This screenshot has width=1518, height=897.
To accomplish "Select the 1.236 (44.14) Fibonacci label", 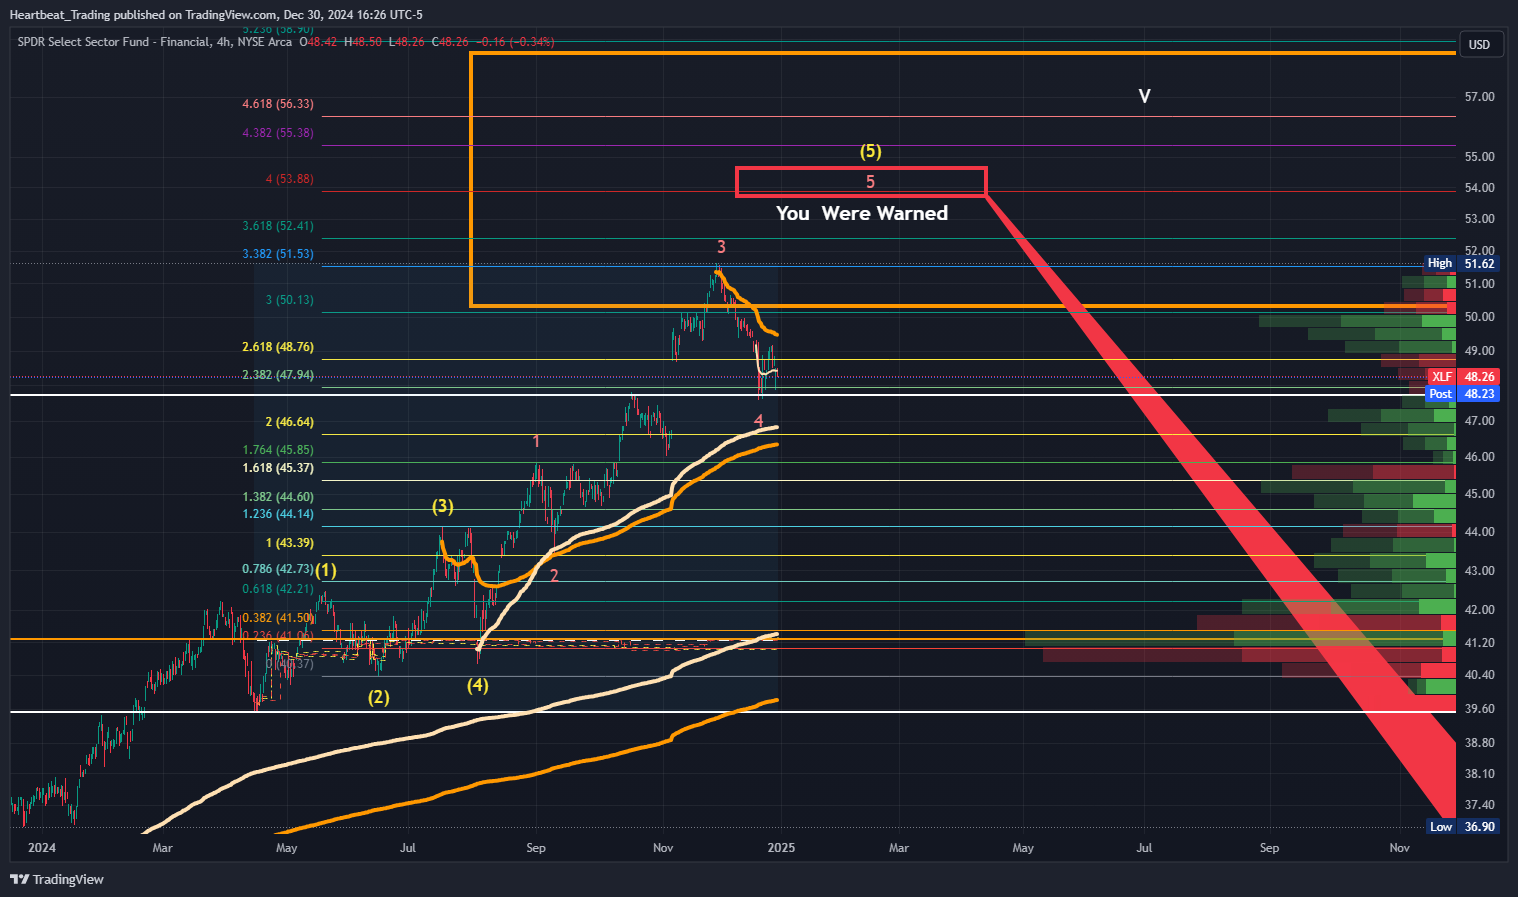I will (x=278, y=514).
